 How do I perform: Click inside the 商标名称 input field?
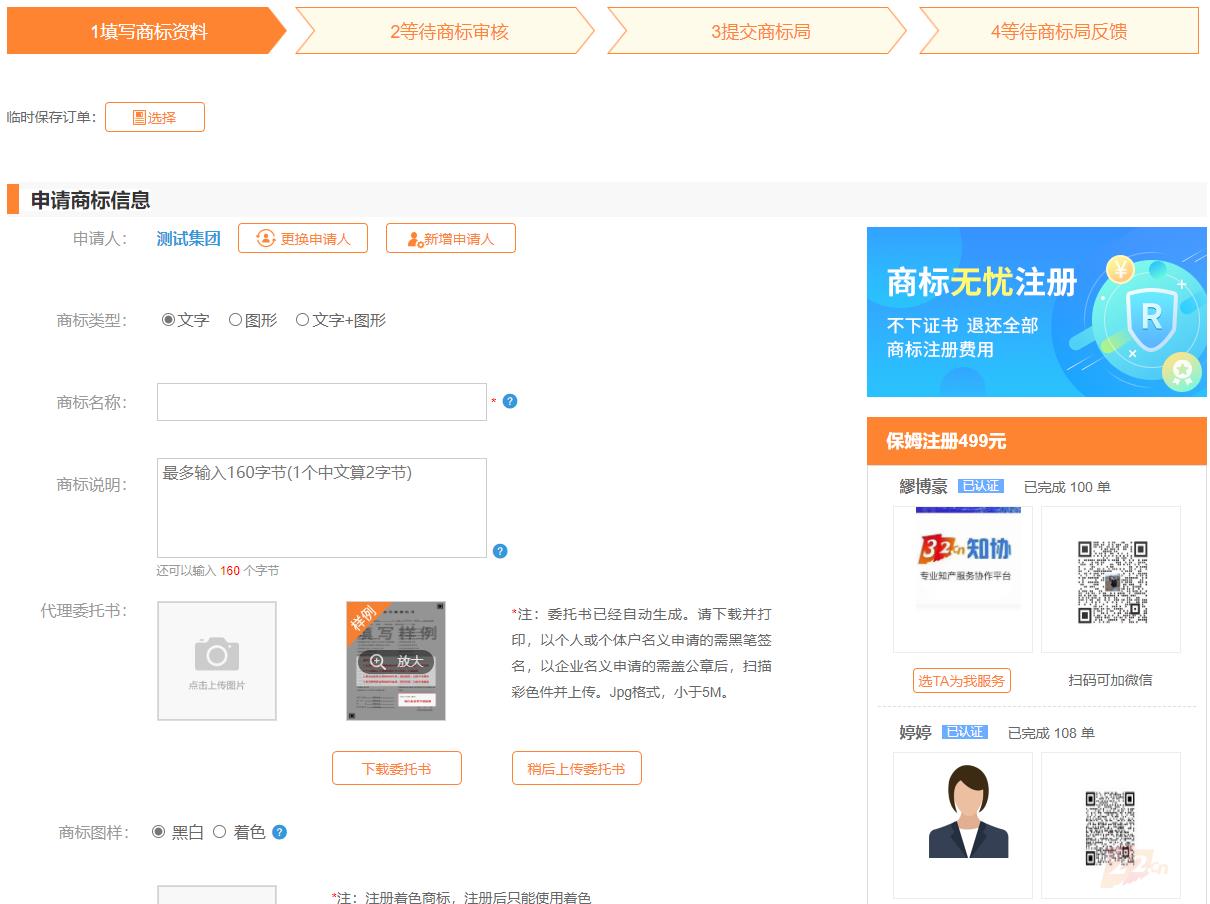(x=321, y=402)
